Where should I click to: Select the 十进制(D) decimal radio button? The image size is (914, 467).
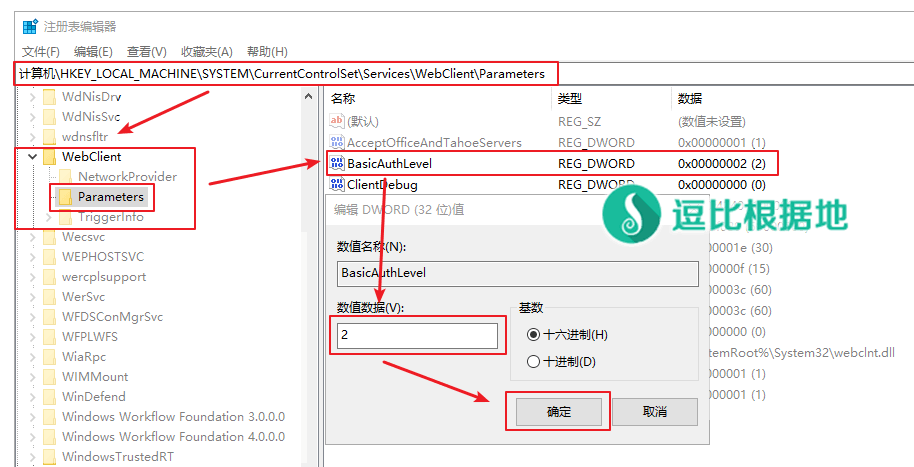pos(533,361)
